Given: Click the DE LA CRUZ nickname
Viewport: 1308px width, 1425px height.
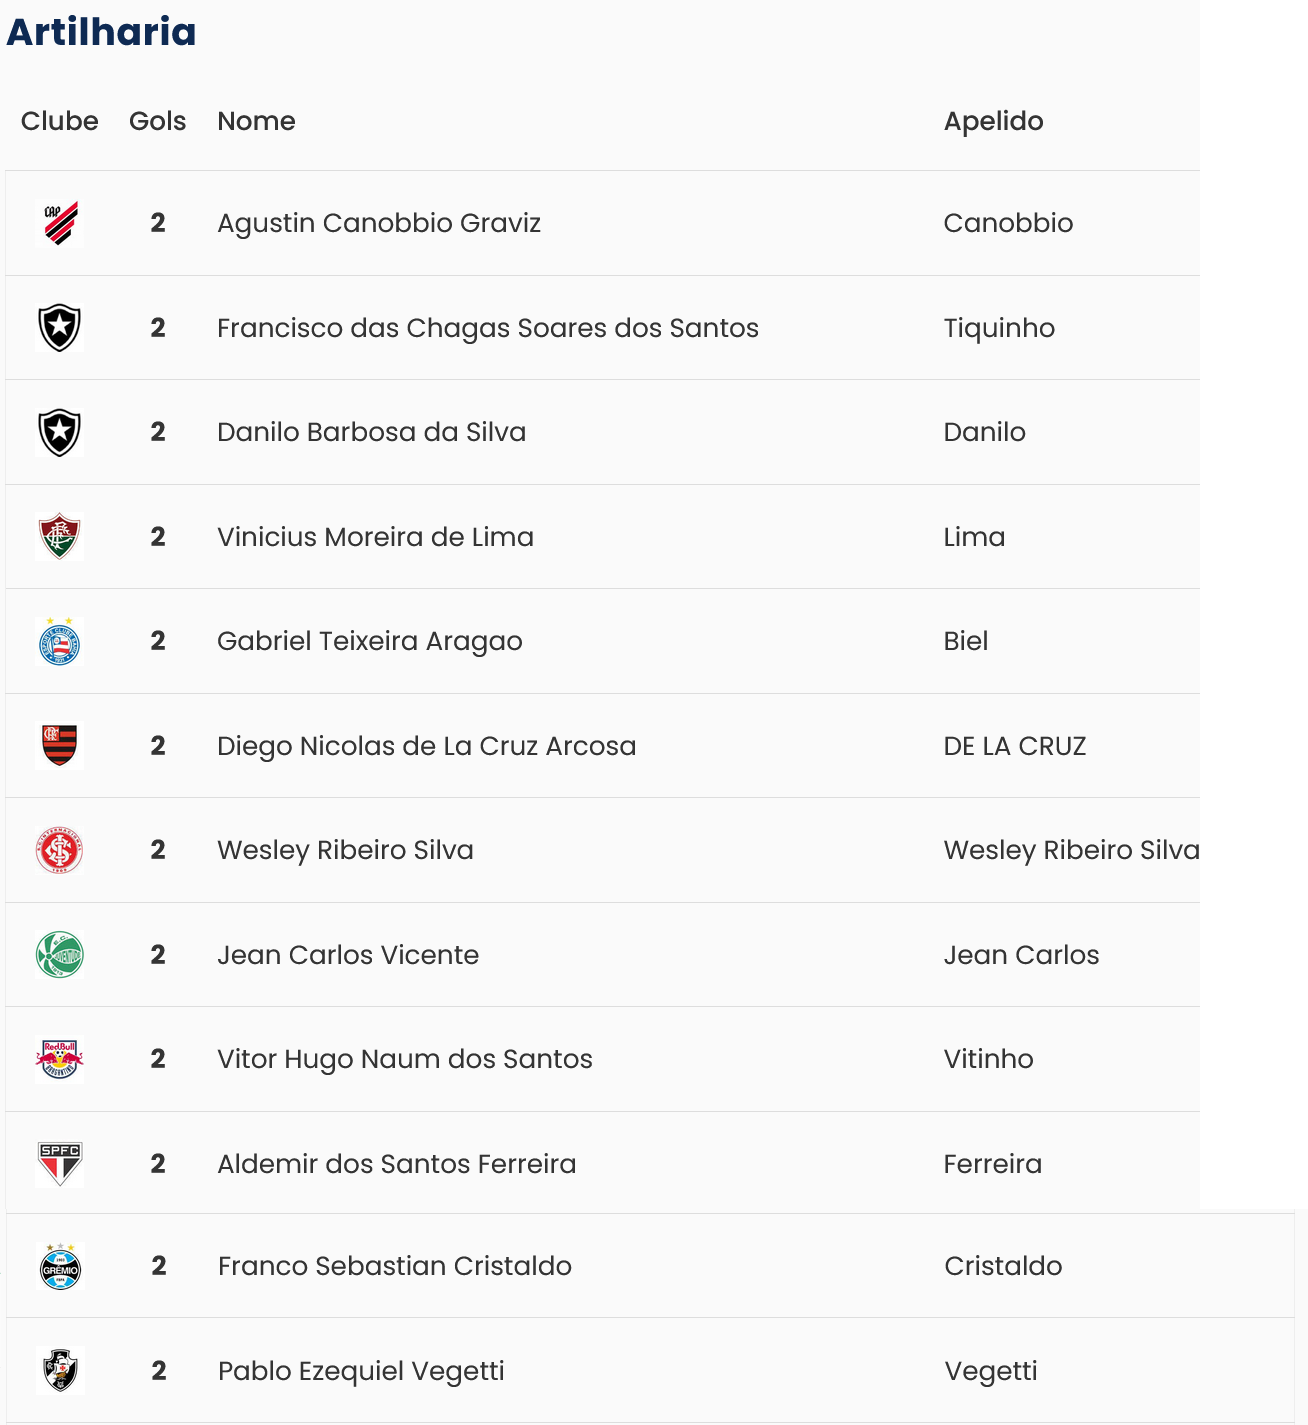Looking at the screenshot, I should pyautogui.click(x=1014, y=746).
